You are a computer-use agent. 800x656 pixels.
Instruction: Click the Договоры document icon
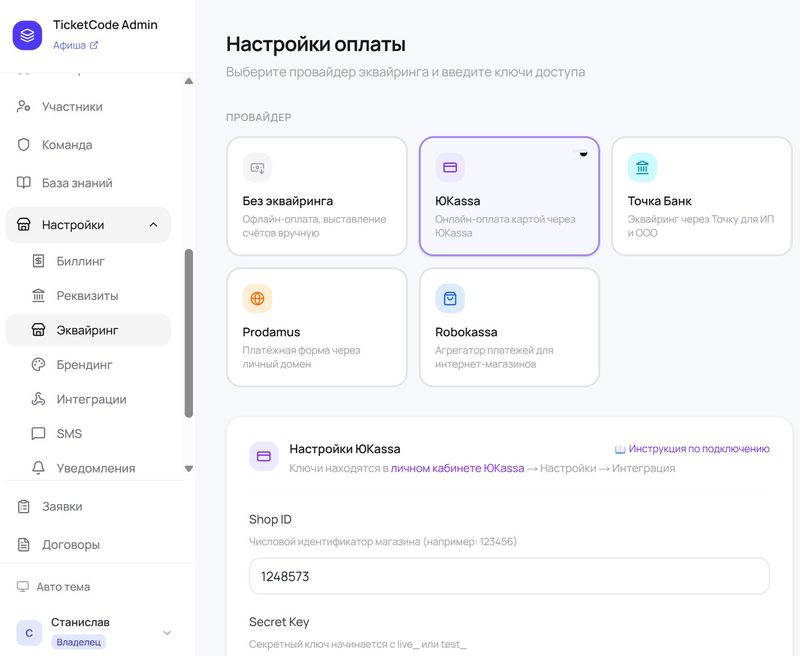[x=23, y=545]
